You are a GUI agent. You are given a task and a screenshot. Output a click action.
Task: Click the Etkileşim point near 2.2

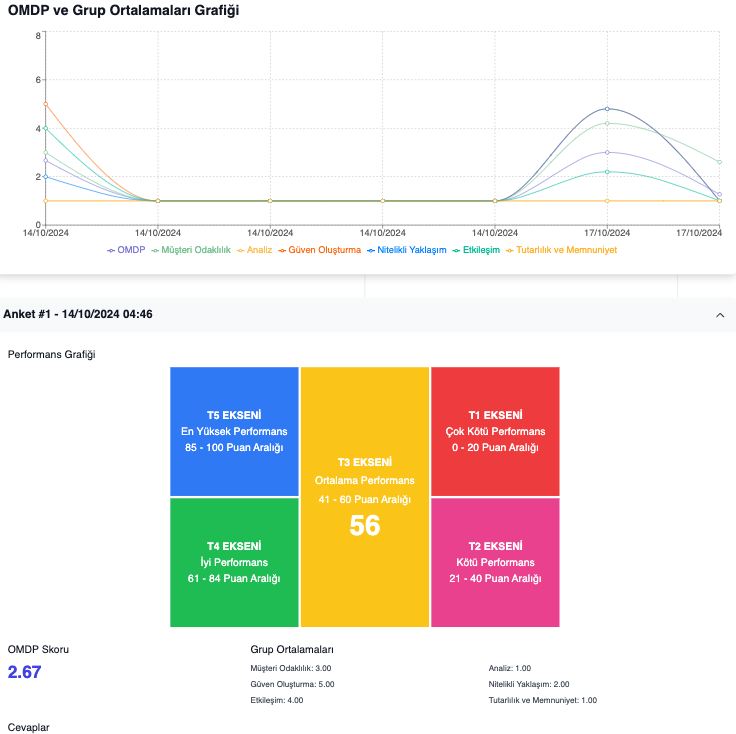coord(607,172)
